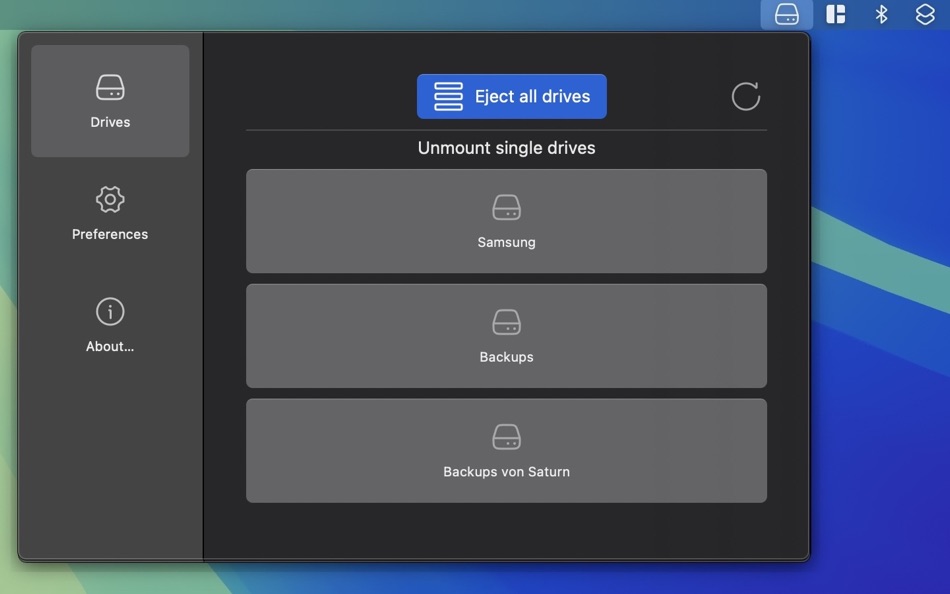
Task: Click the stacked layers menu bar icon
Action: (x=925, y=14)
